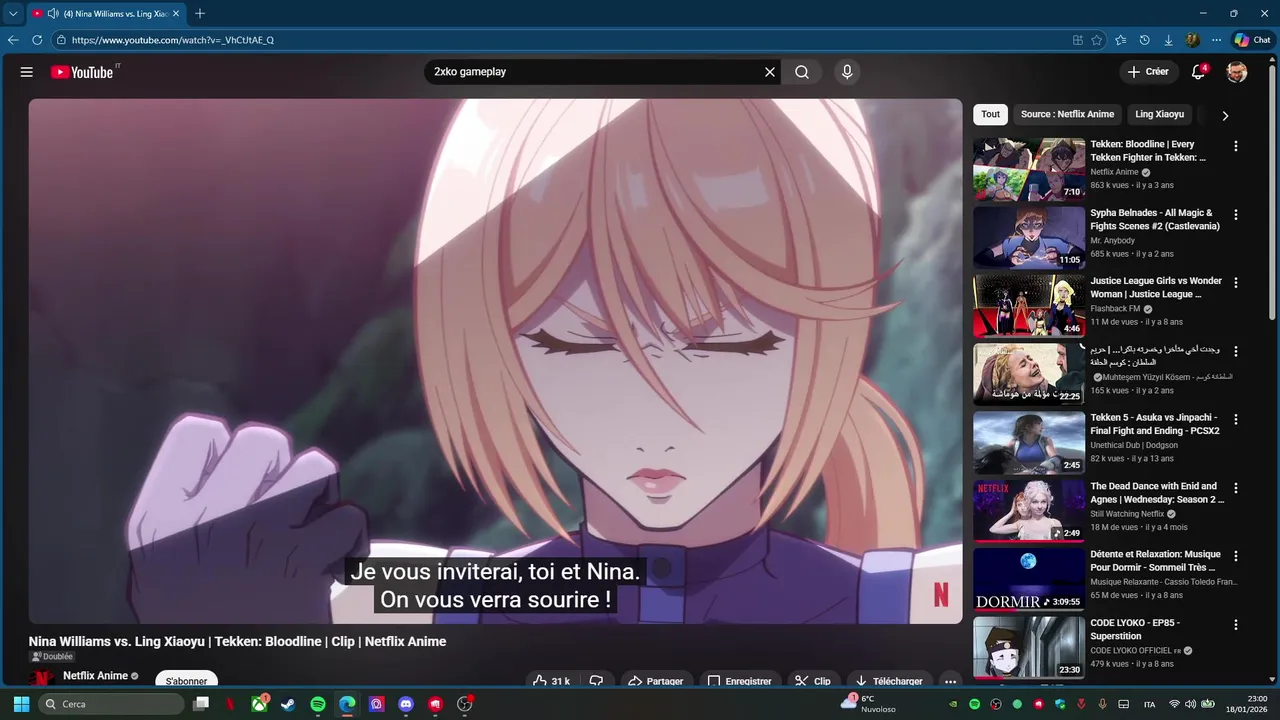Open YouTube notifications bell
1280x720 pixels.
pyautogui.click(x=1198, y=72)
